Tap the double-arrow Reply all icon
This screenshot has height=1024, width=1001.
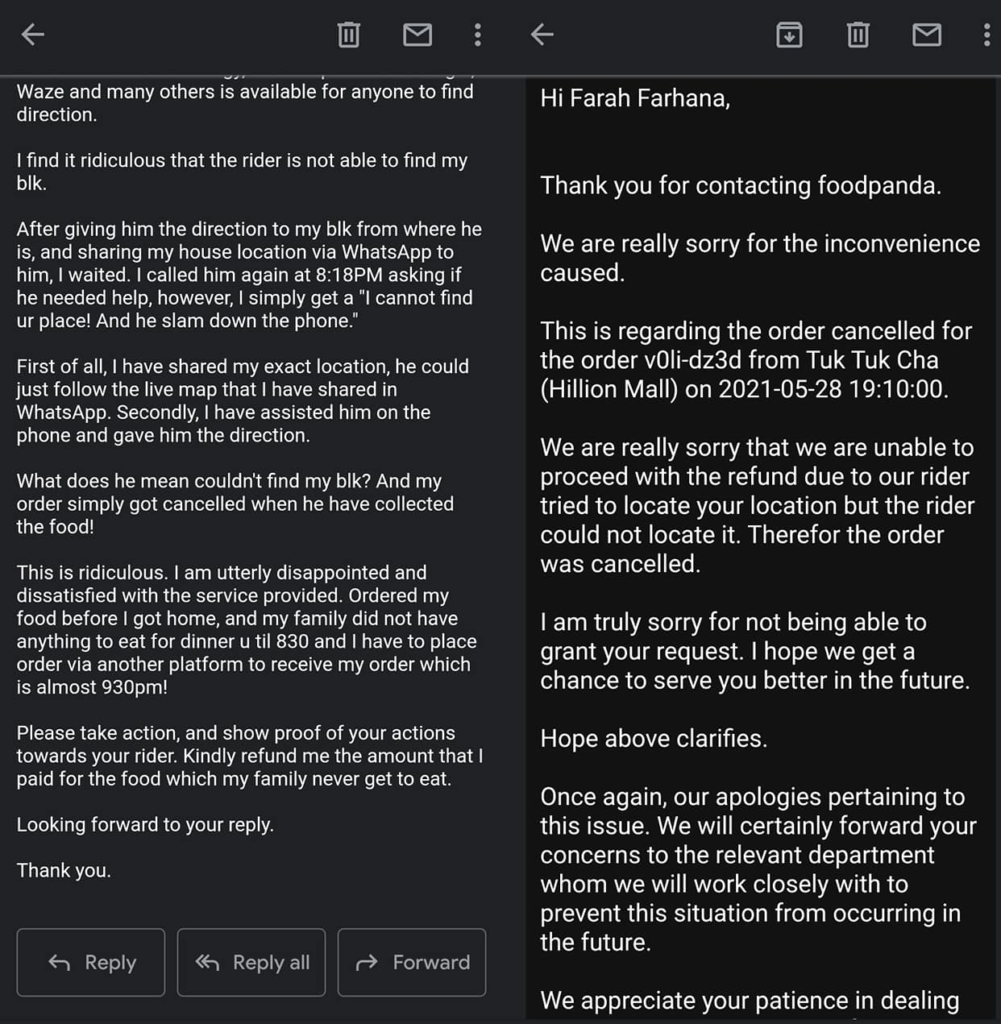[207, 962]
